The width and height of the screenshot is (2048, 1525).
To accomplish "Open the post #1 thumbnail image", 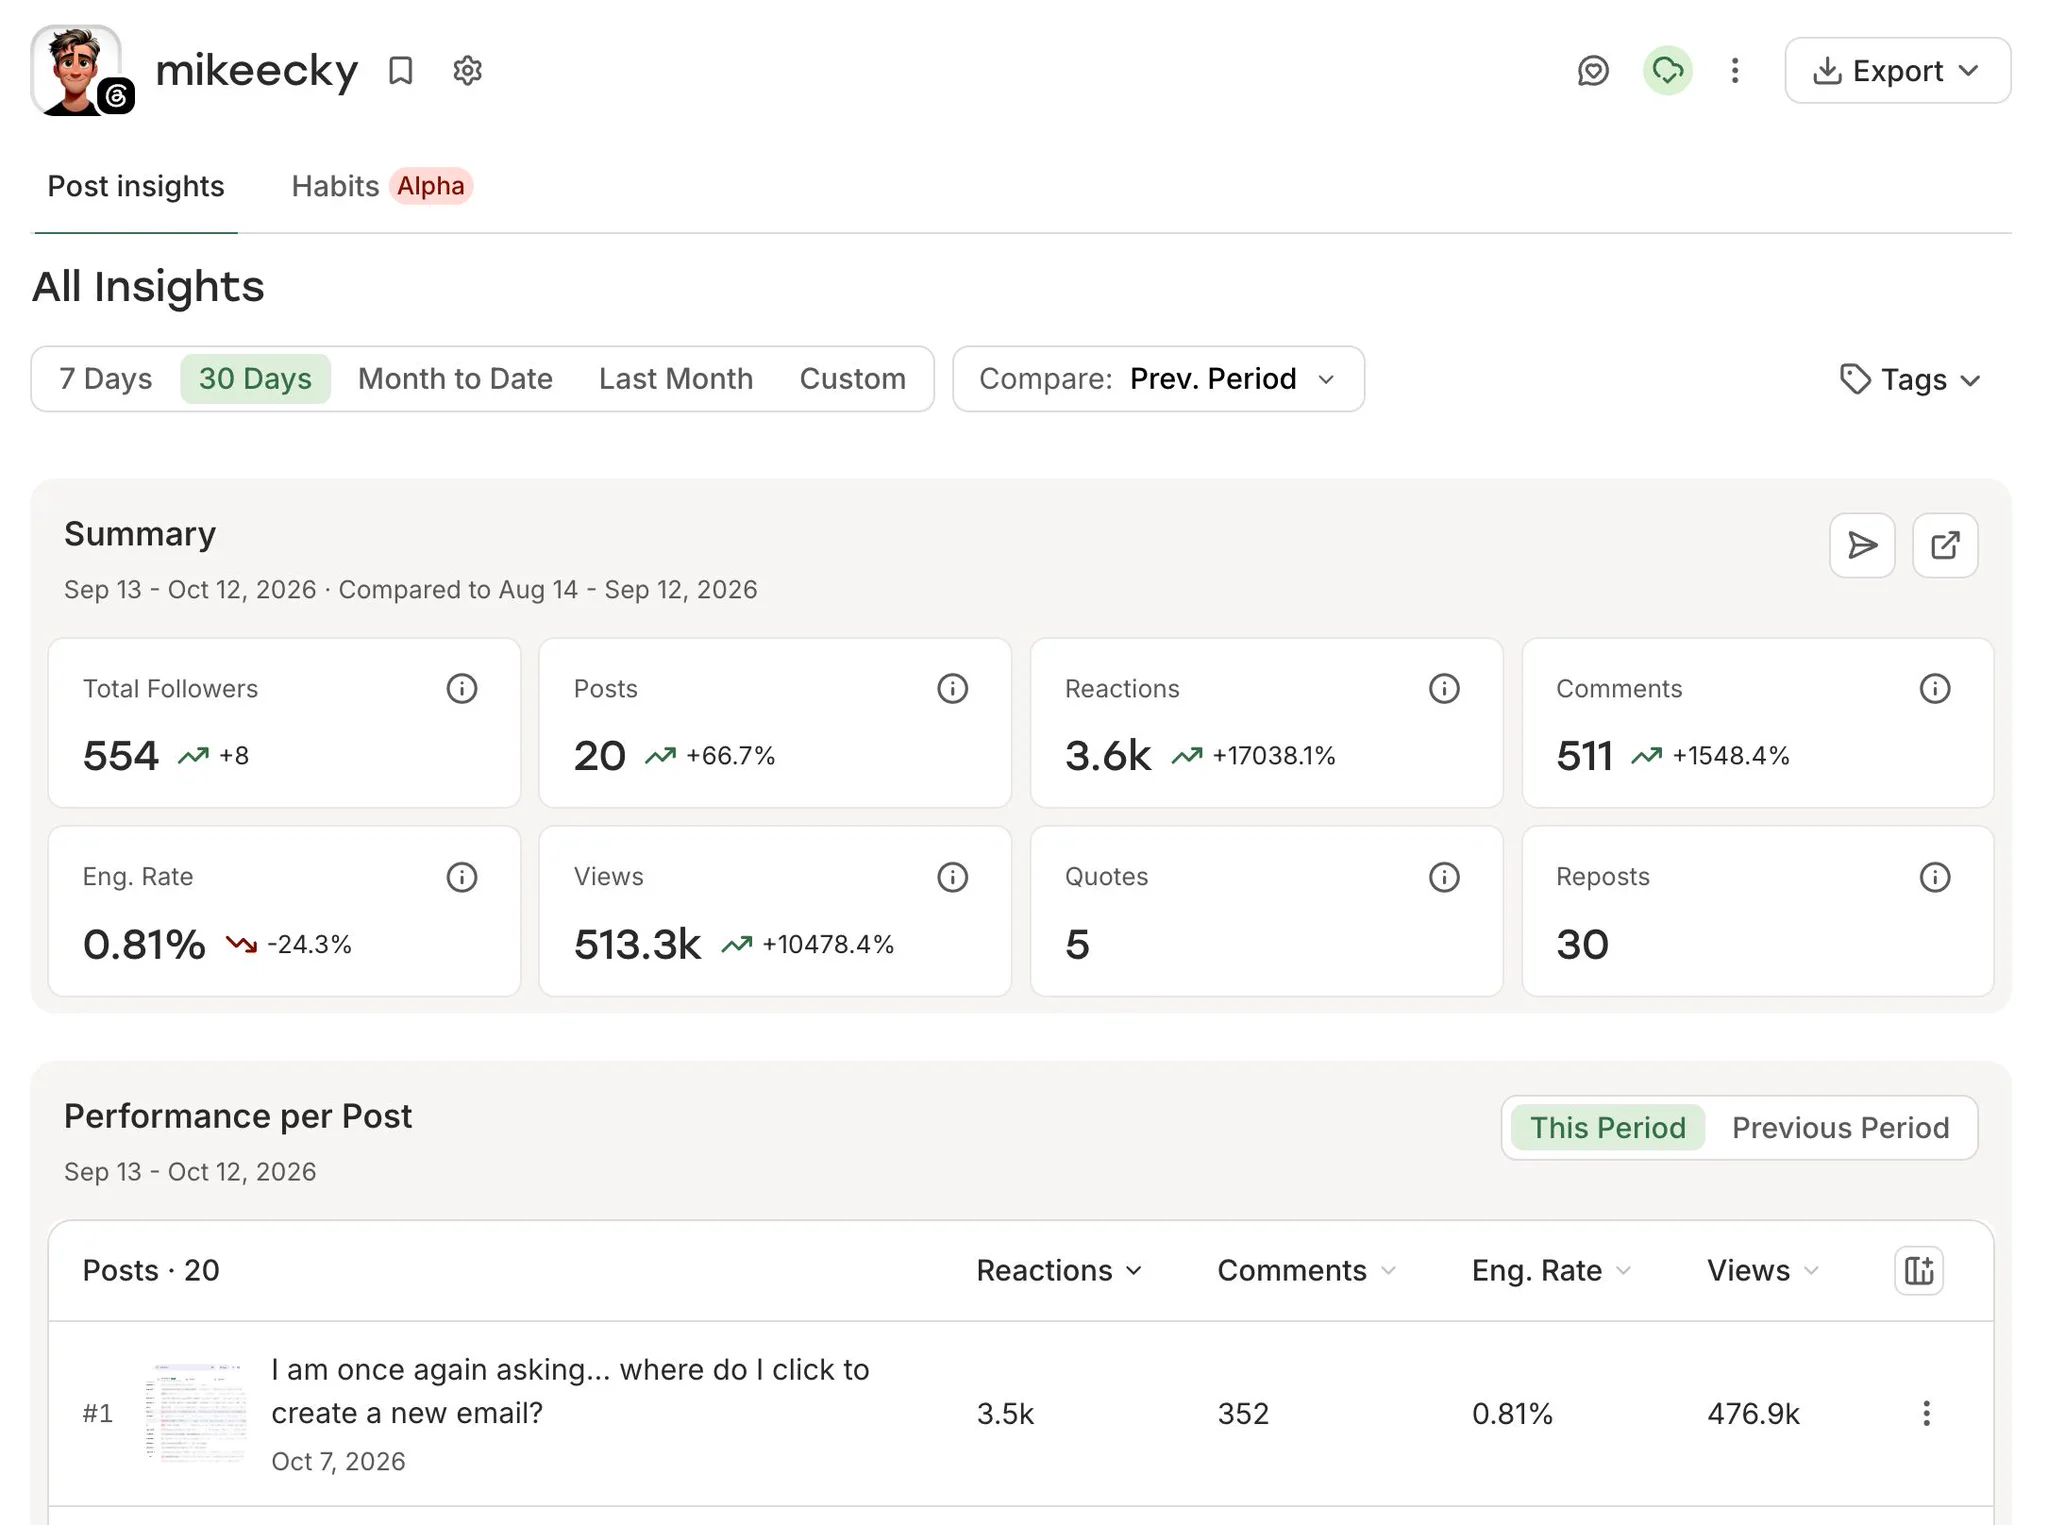I will click(x=197, y=1413).
